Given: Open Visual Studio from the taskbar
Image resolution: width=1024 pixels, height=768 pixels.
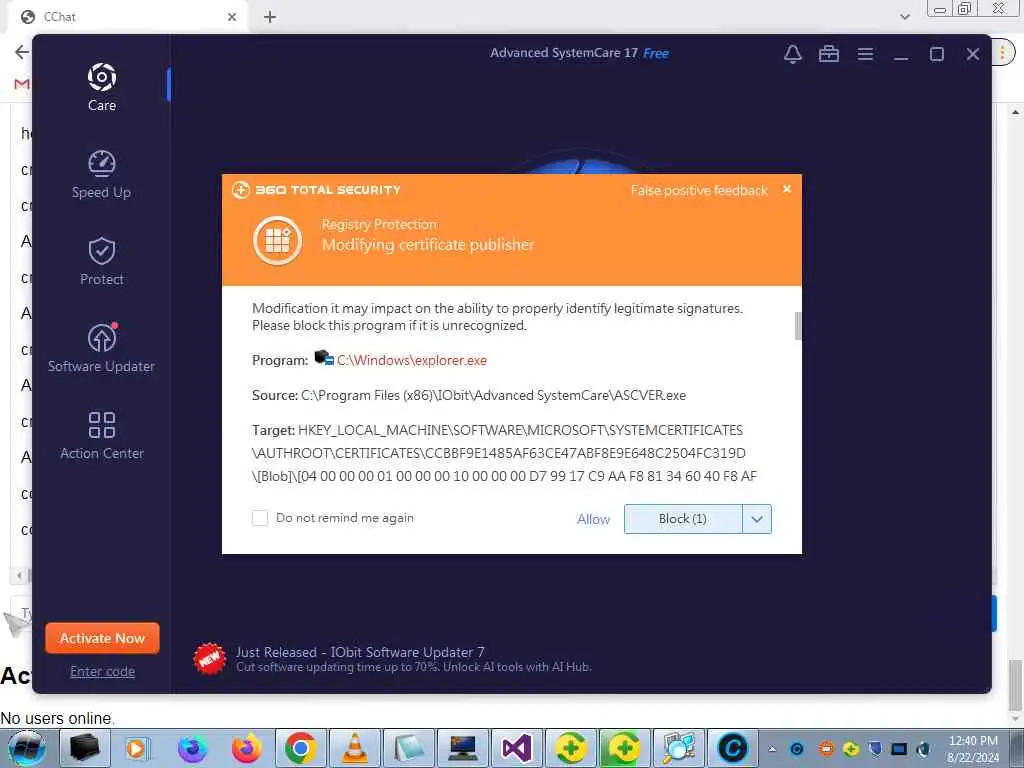Looking at the screenshot, I should pyautogui.click(x=517, y=748).
